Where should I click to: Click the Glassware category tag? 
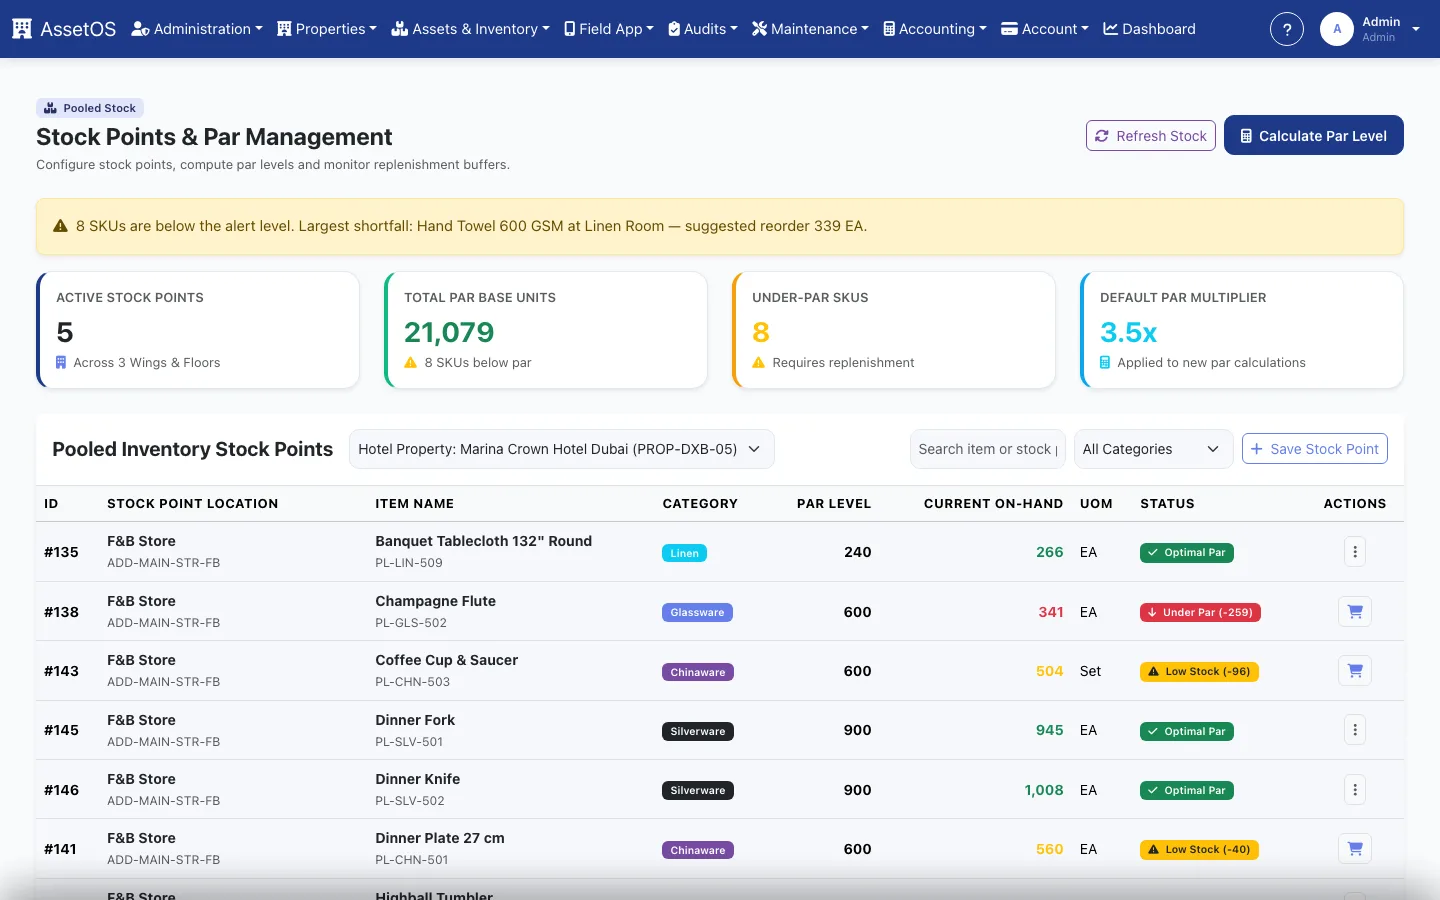tap(697, 613)
